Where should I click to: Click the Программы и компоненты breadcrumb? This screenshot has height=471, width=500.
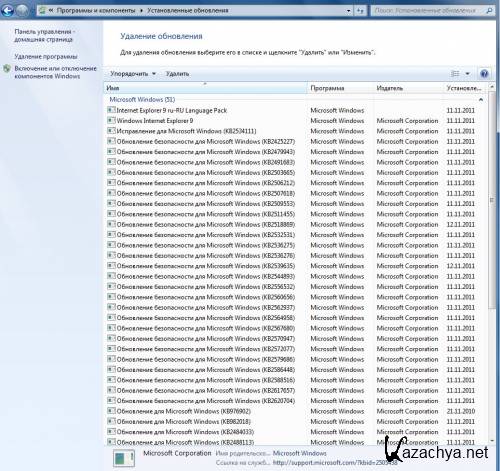click(x=96, y=11)
